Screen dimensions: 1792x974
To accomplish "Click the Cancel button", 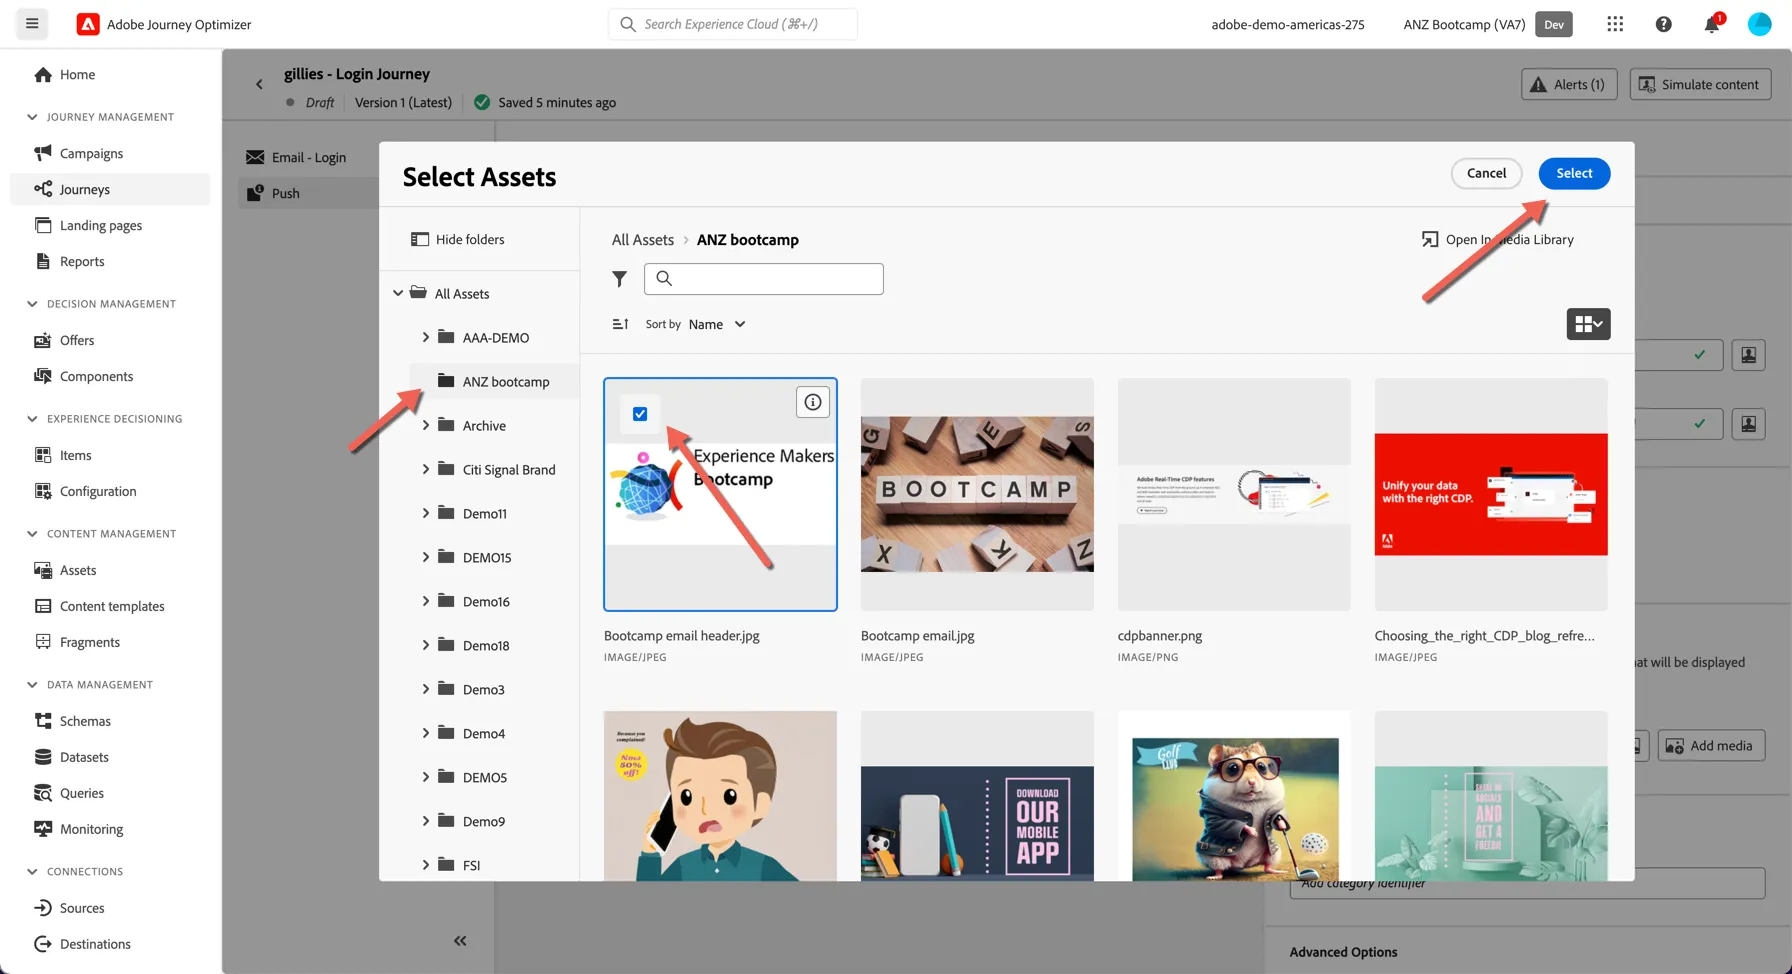I will pos(1486,173).
